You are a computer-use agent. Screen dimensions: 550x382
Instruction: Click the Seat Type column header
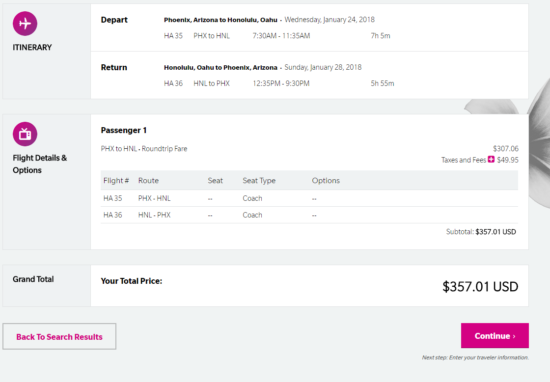(259, 181)
